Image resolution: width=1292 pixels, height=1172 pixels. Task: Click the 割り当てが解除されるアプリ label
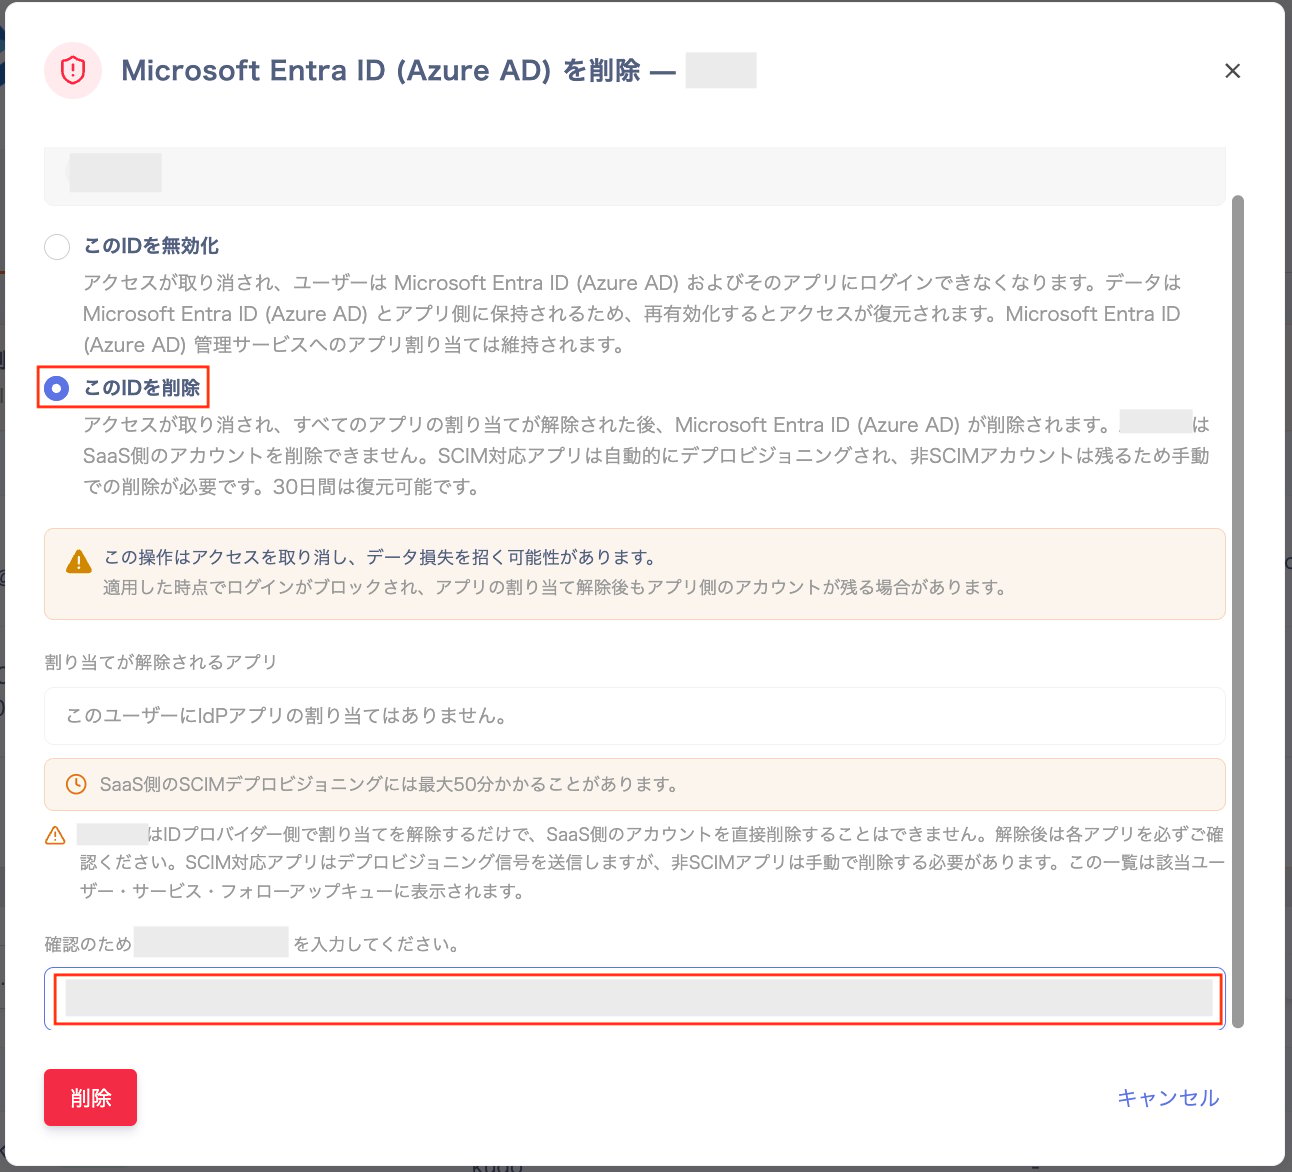tap(161, 662)
